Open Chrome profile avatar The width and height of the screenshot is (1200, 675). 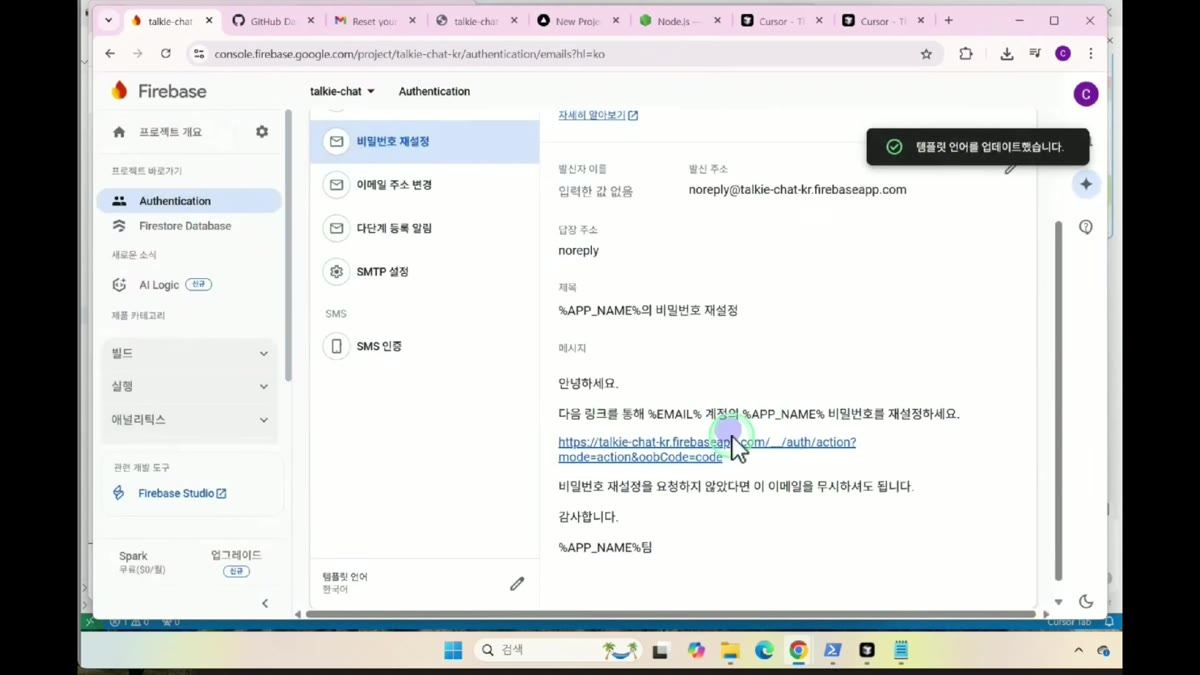[1063, 54]
